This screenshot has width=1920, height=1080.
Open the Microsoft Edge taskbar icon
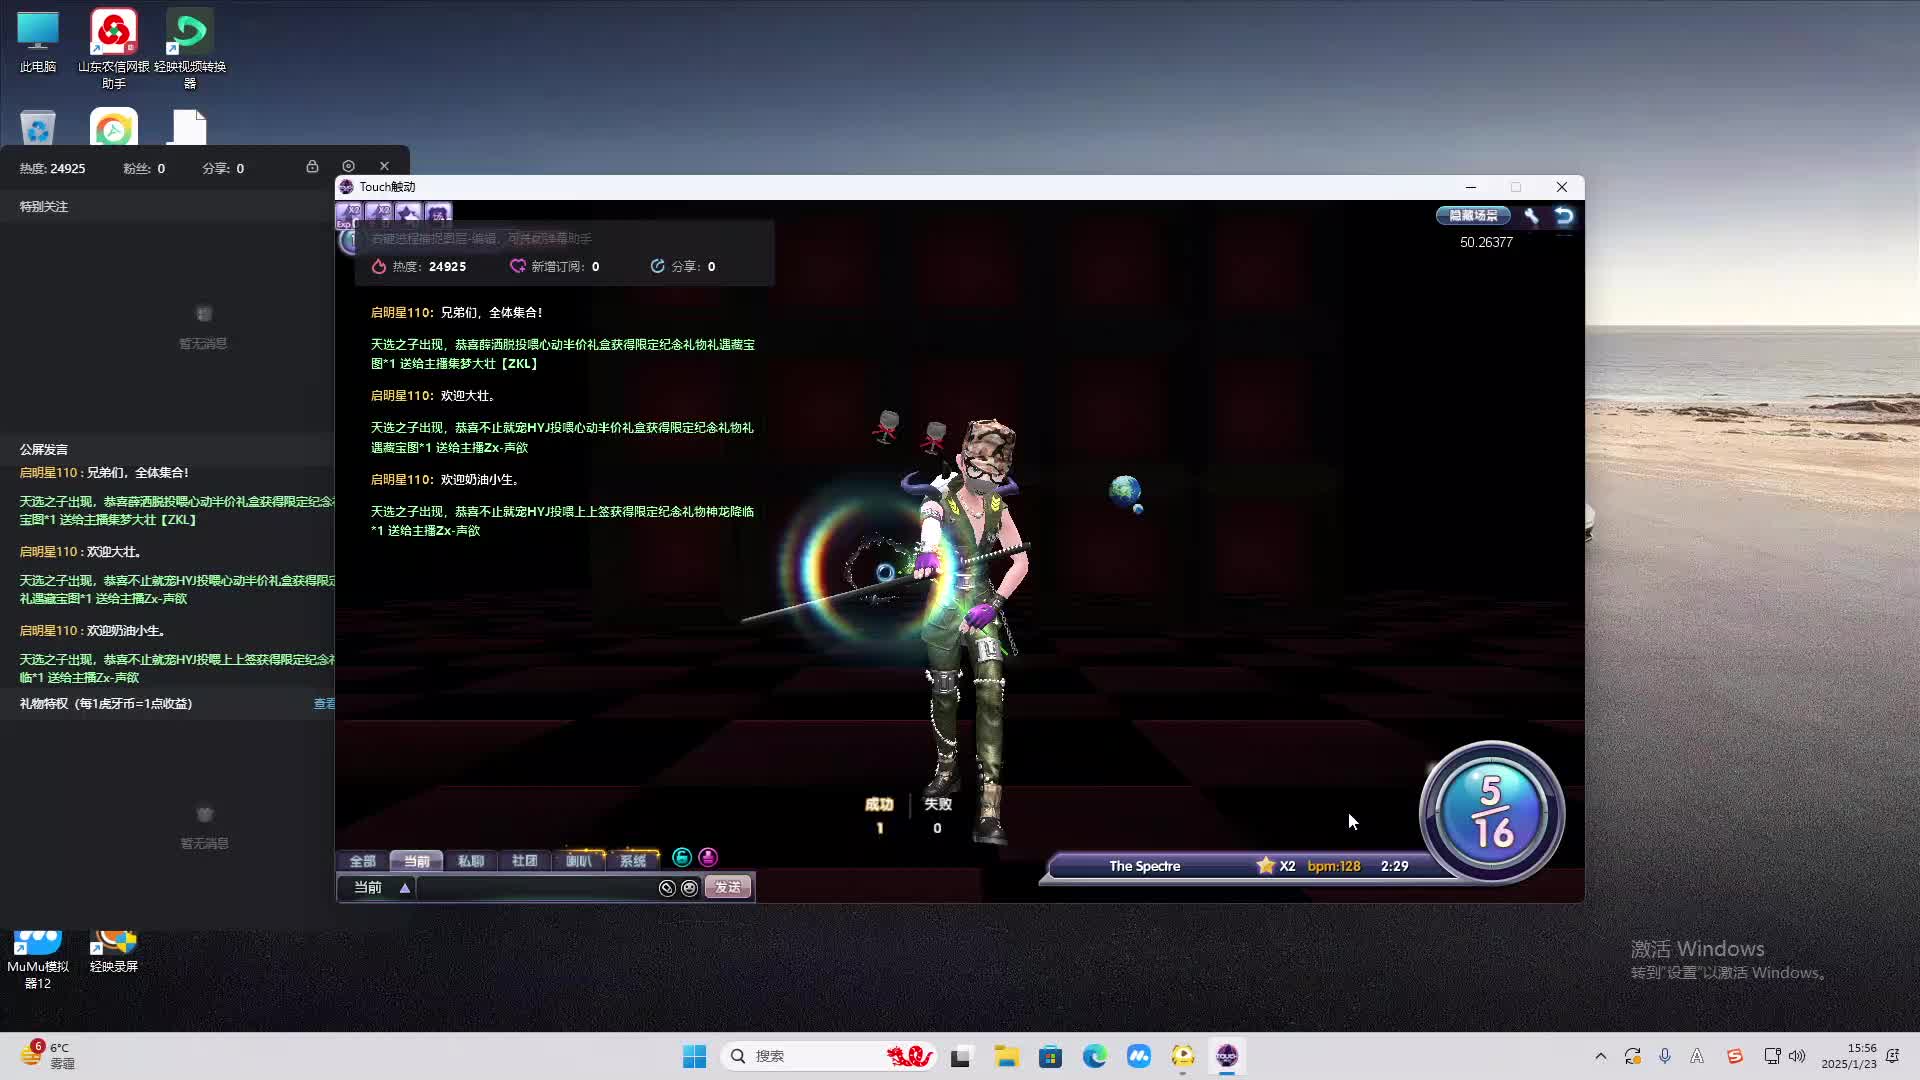tap(1095, 1056)
